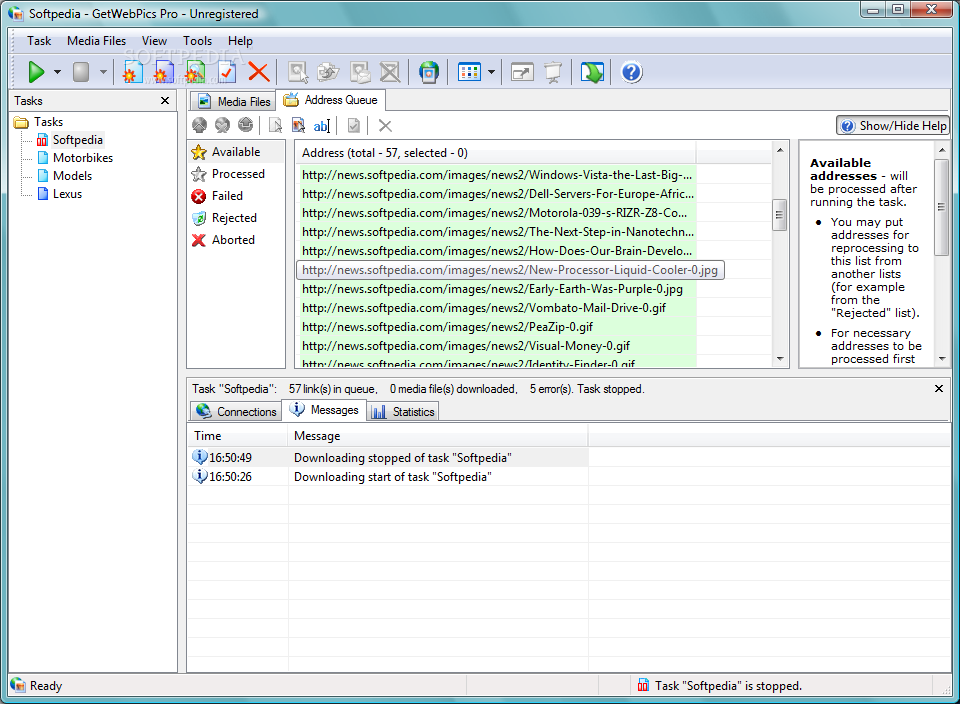Click the thumbnails view grid icon
960x704 pixels.
click(469, 72)
